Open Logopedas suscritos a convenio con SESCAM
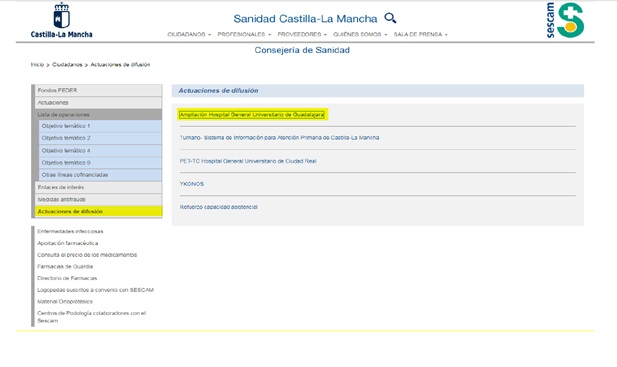This screenshot has height=367, width=617. pyautogui.click(x=95, y=290)
